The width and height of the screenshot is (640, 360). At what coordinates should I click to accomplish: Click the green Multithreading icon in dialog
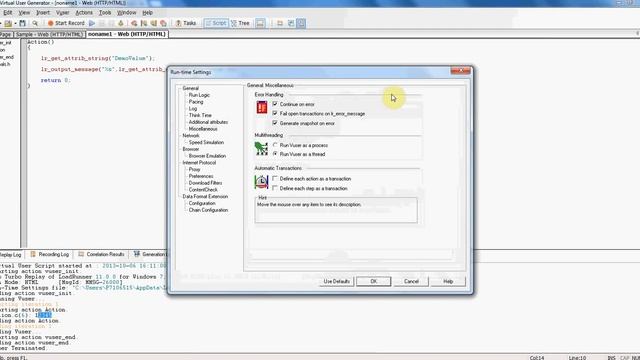click(261, 149)
